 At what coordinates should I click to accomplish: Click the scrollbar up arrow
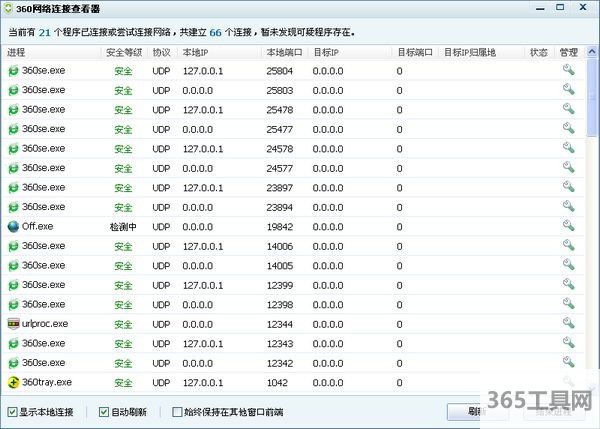(x=590, y=51)
